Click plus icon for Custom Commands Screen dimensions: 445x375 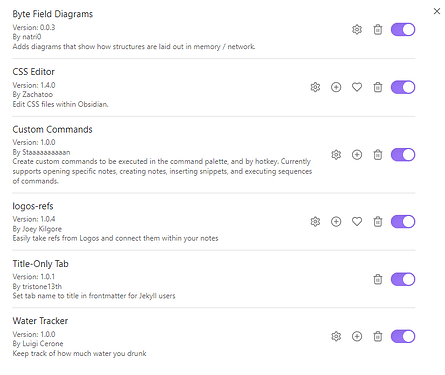[357, 155]
